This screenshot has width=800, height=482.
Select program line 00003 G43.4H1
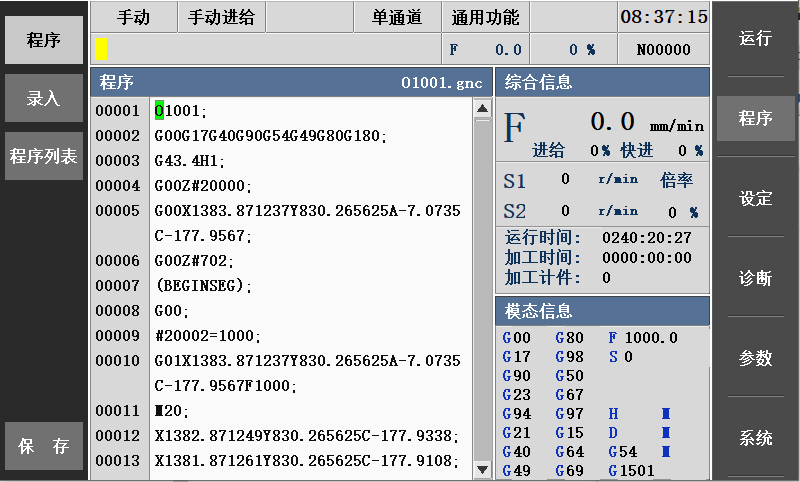coord(189,161)
